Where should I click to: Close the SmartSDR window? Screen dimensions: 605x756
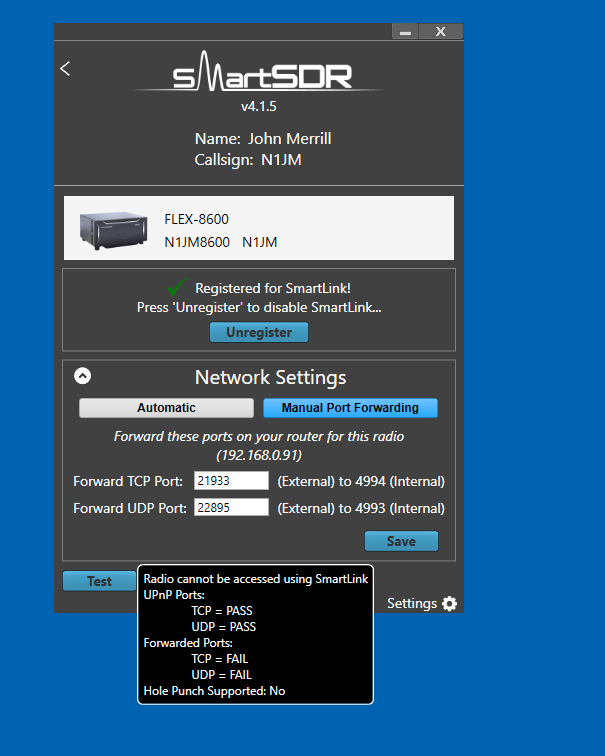[441, 32]
